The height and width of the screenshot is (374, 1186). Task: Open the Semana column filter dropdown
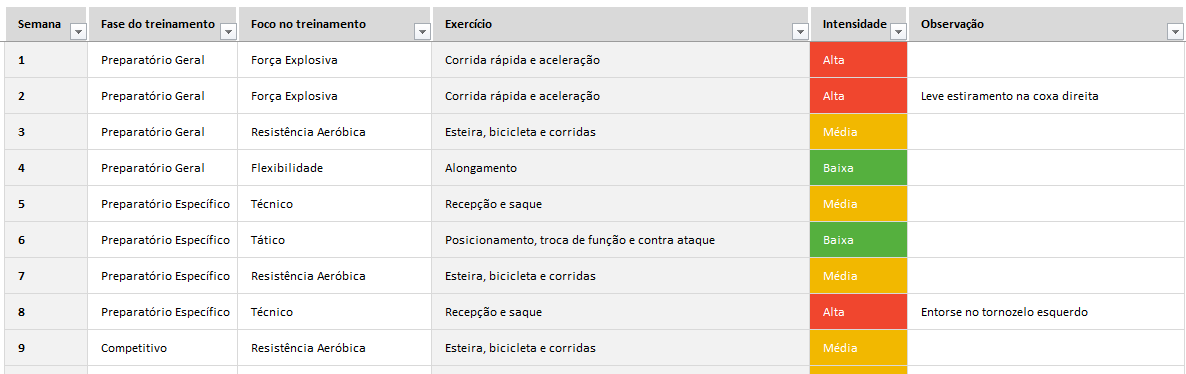pos(76,31)
